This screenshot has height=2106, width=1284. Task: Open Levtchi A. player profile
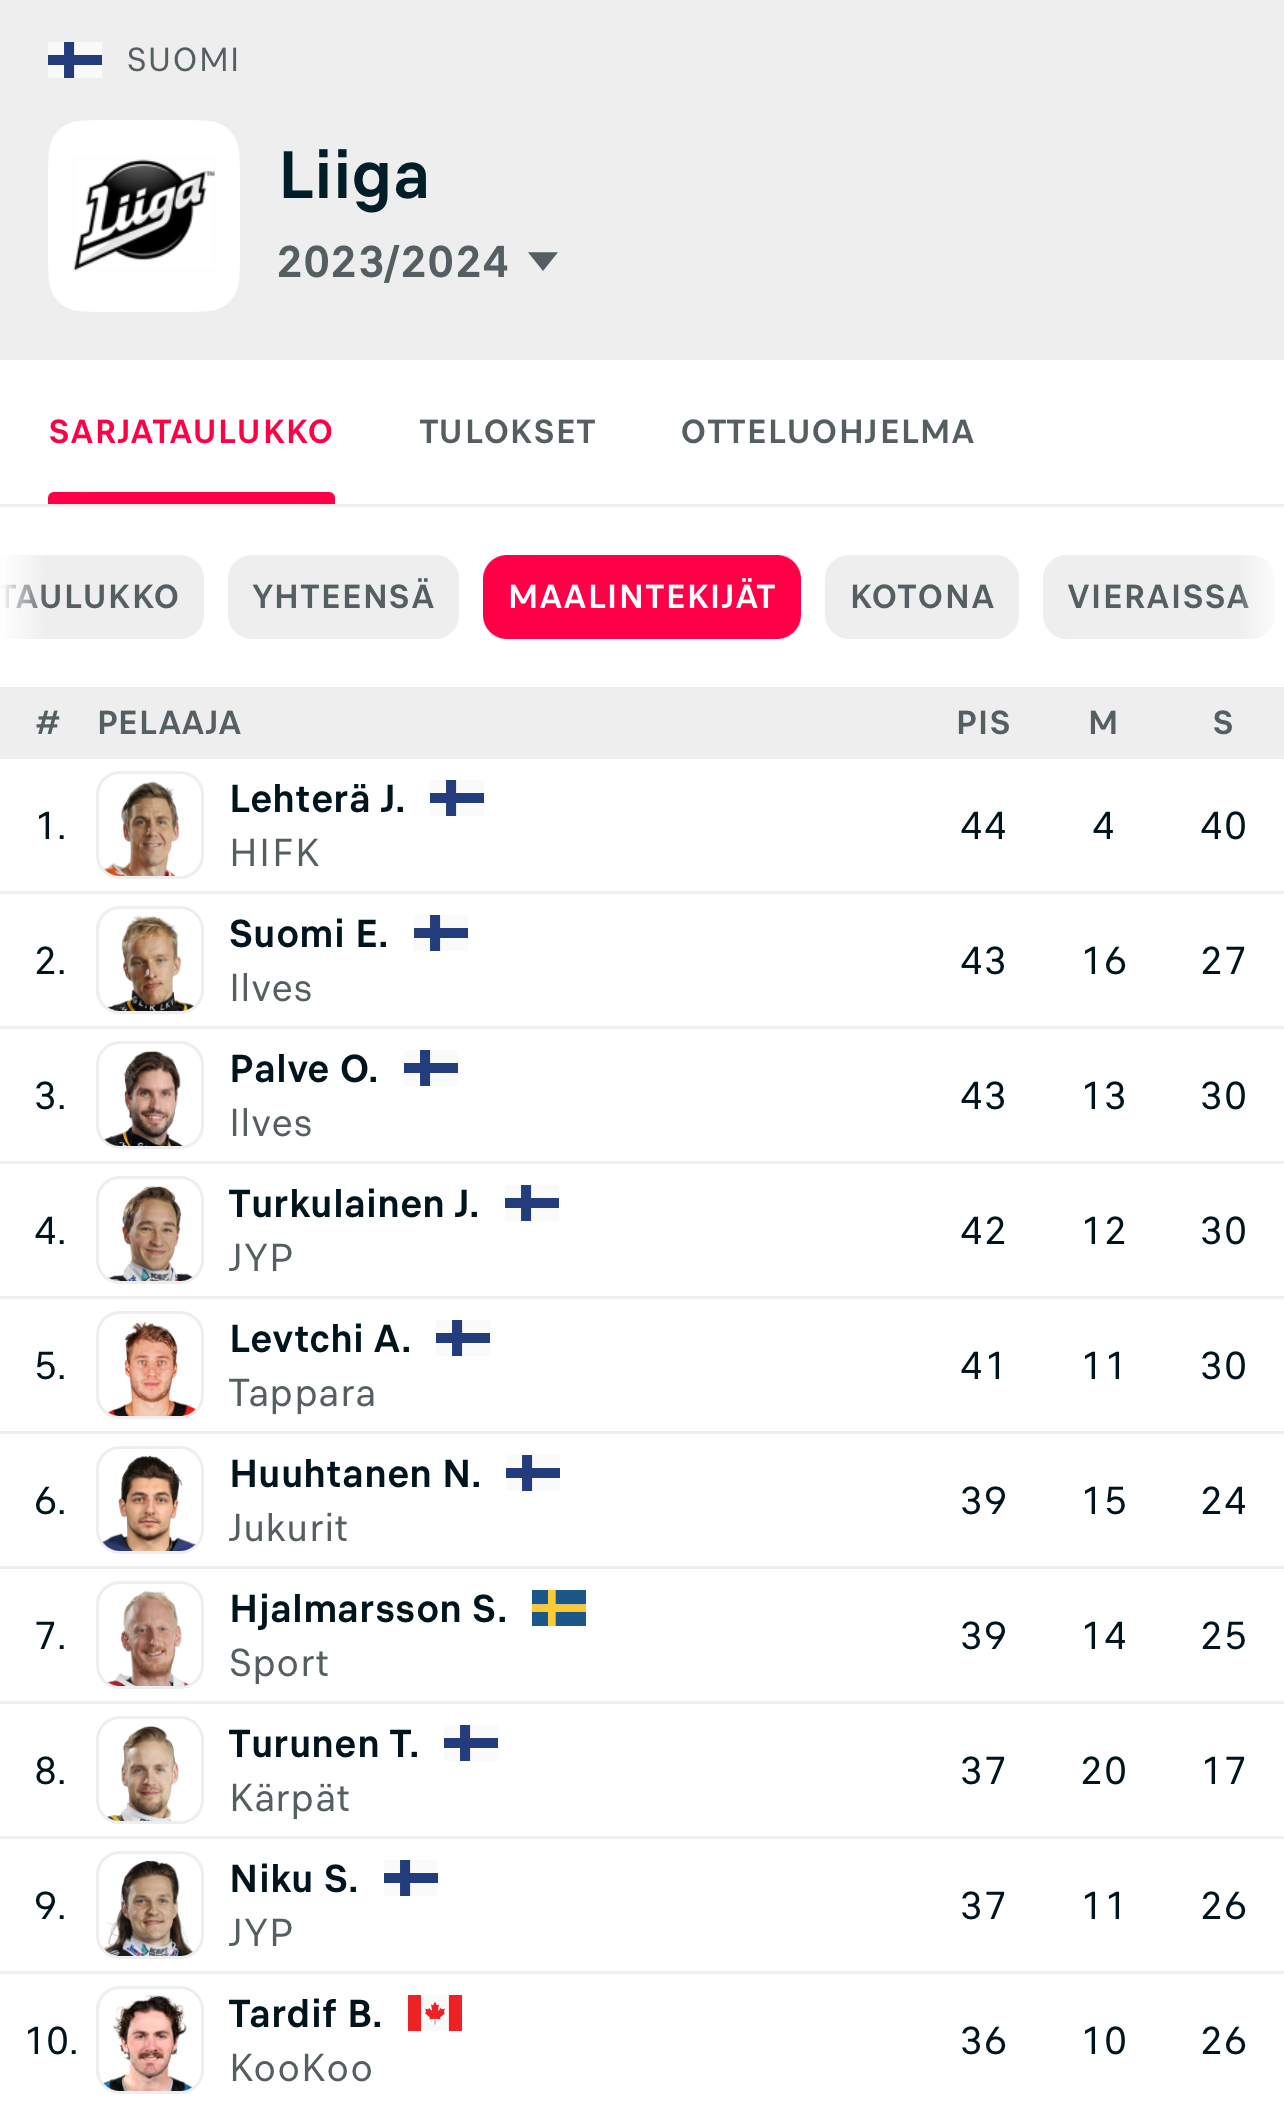click(x=320, y=1339)
